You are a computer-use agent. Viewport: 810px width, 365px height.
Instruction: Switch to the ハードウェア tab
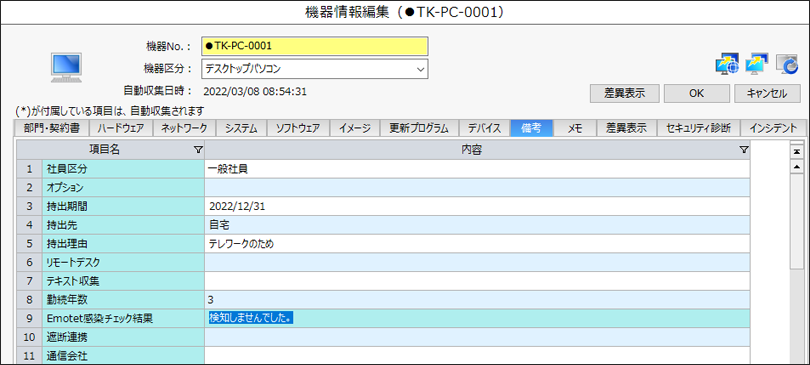coord(121,128)
